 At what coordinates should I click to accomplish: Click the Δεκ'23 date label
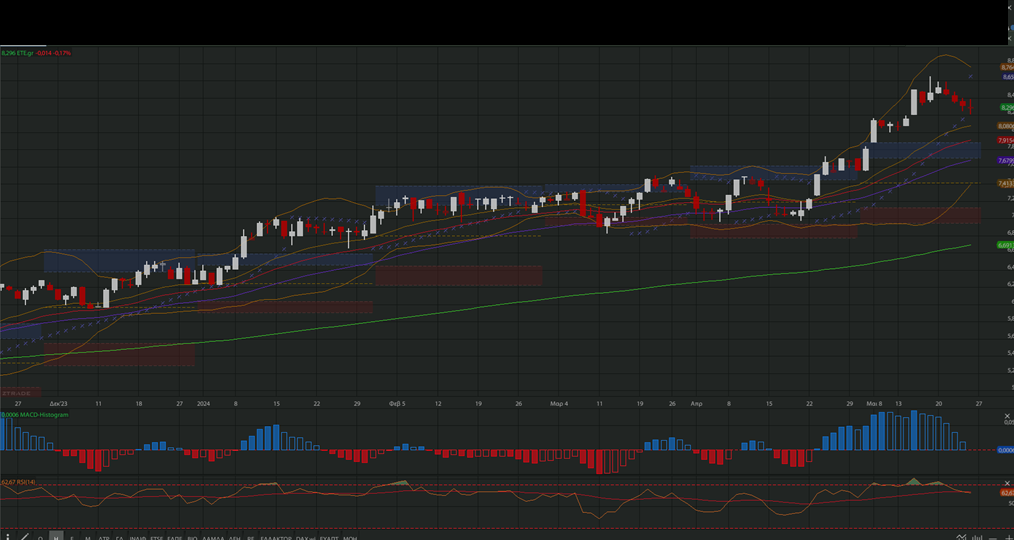[58, 404]
